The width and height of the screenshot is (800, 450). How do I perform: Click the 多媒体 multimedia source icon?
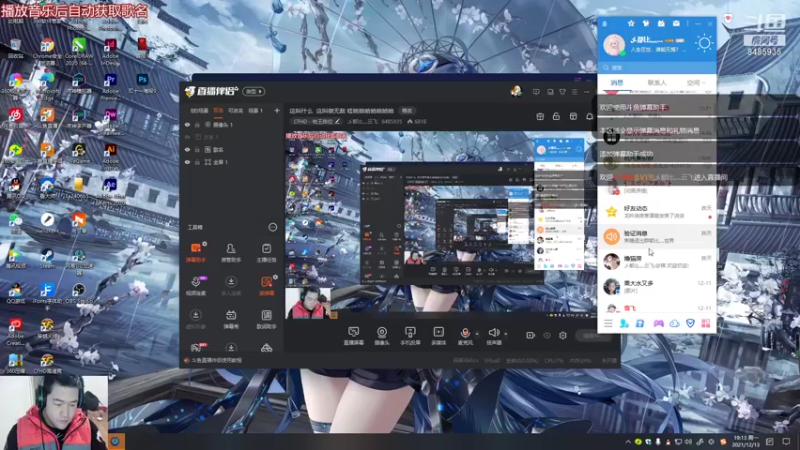click(438, 336)
